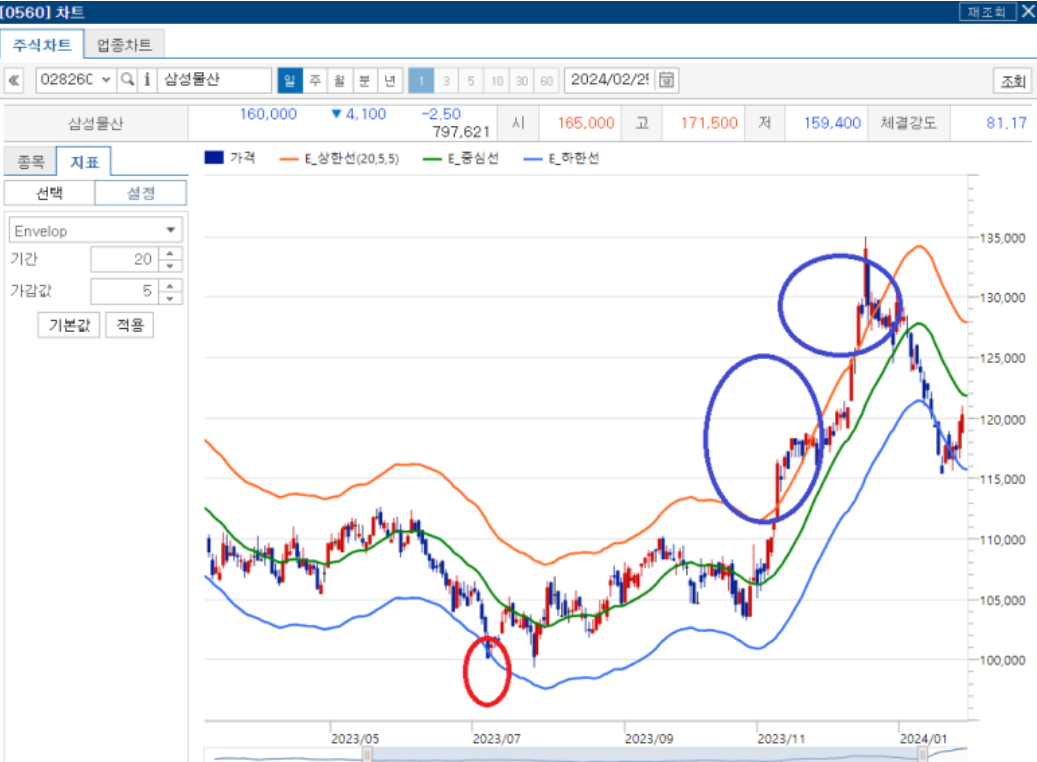
Task: Choose the 30 interval button
Action: point(522,81)
